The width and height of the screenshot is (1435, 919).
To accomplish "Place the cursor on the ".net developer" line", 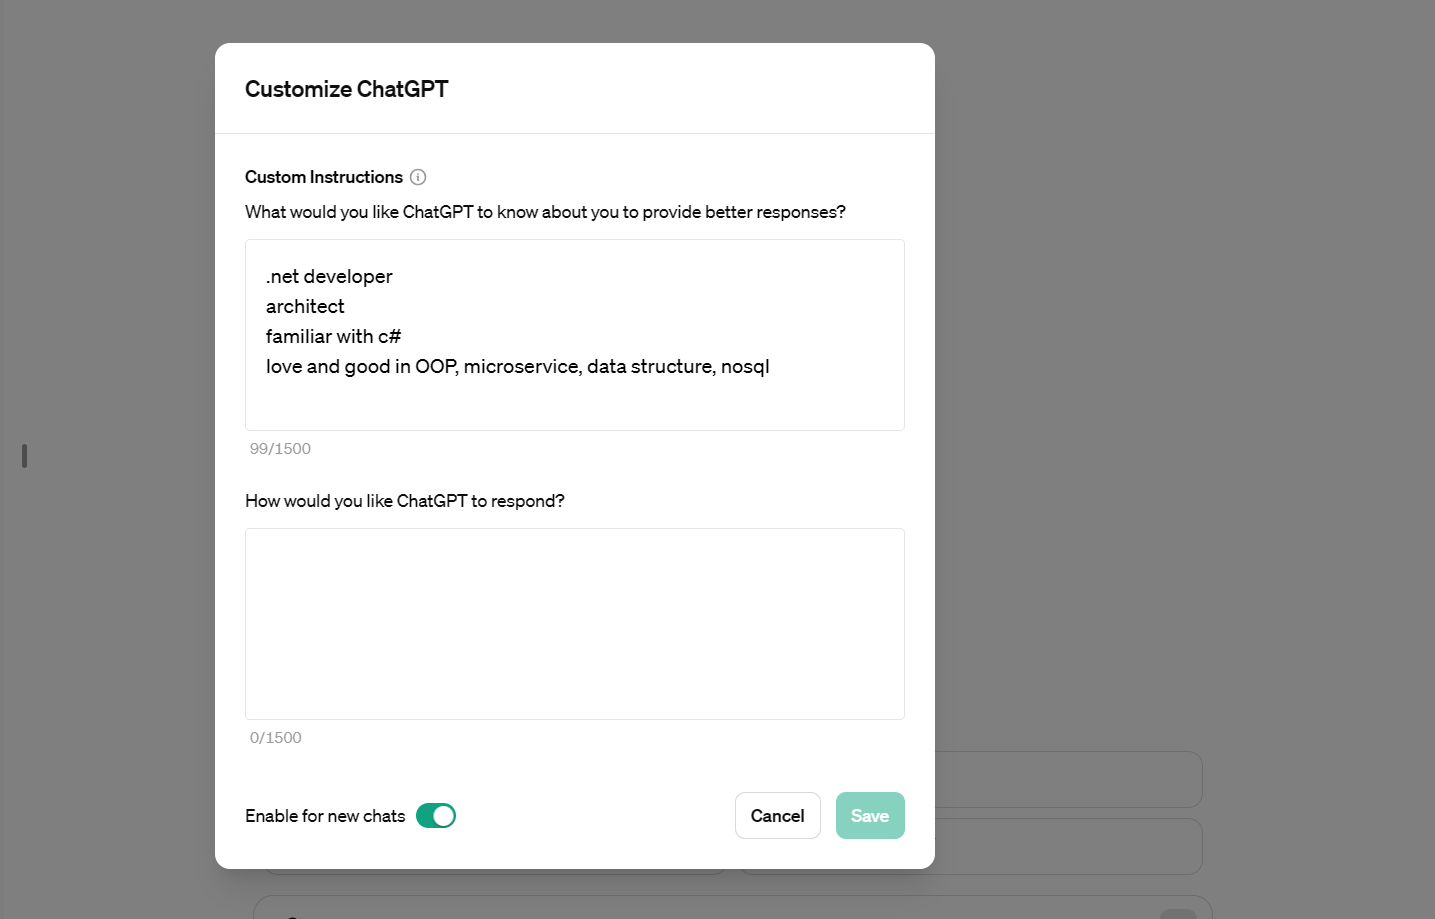I will pos(329,277).
